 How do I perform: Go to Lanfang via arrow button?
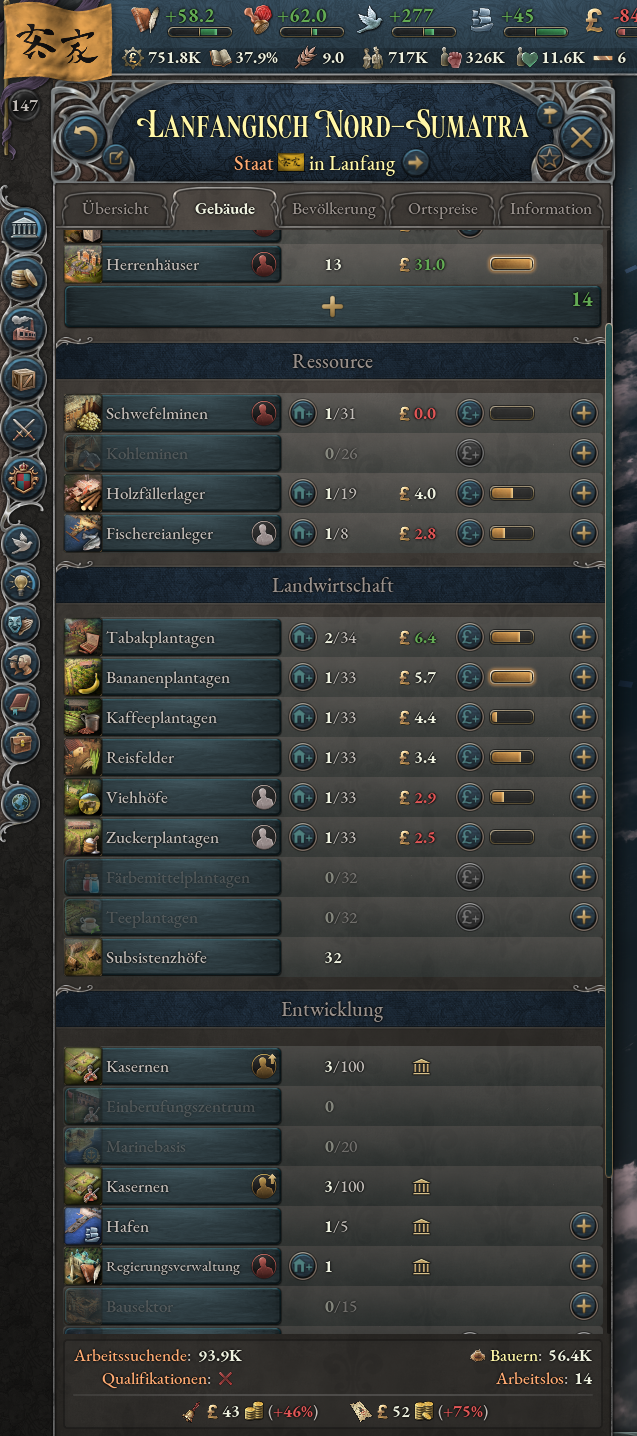(x=415, y=162)
